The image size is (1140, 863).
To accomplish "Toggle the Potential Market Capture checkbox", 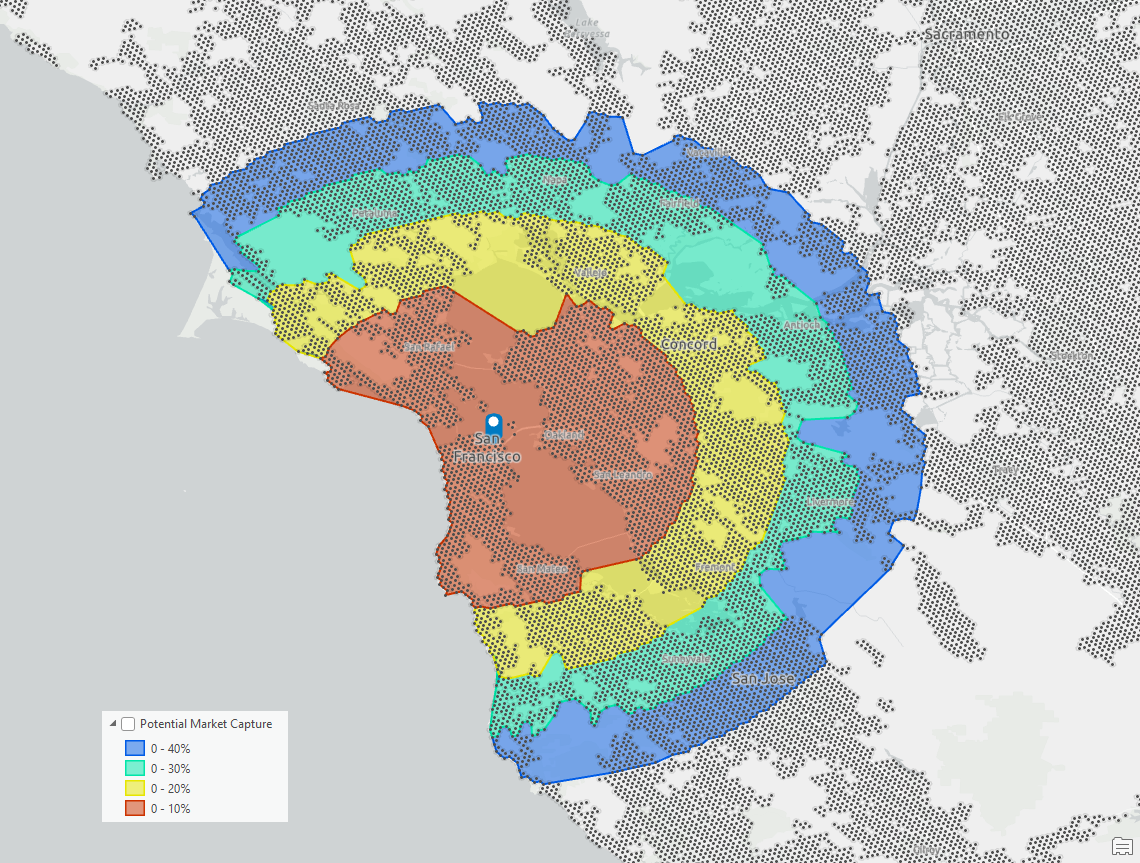I will [127, 723].
